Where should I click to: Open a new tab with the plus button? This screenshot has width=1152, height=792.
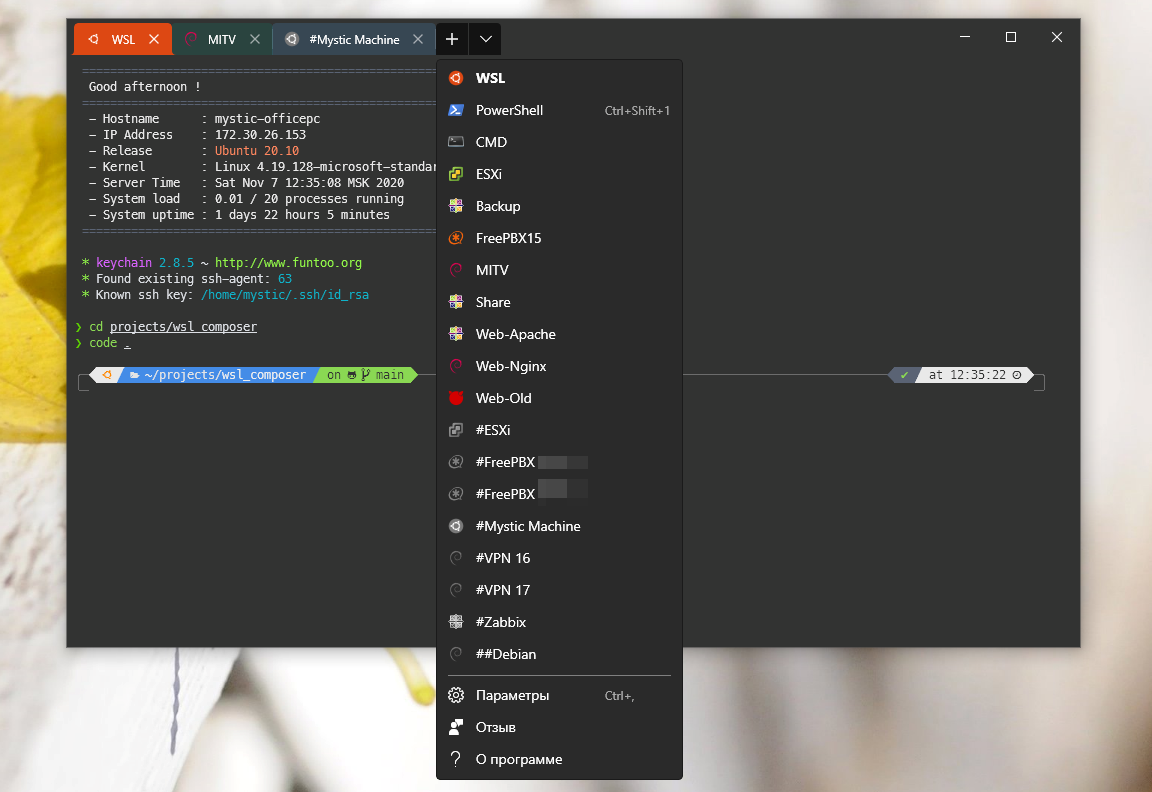452,40
